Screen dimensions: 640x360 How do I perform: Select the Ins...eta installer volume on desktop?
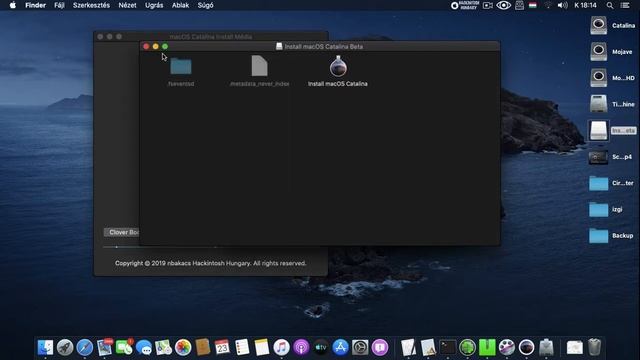[598, 131]
